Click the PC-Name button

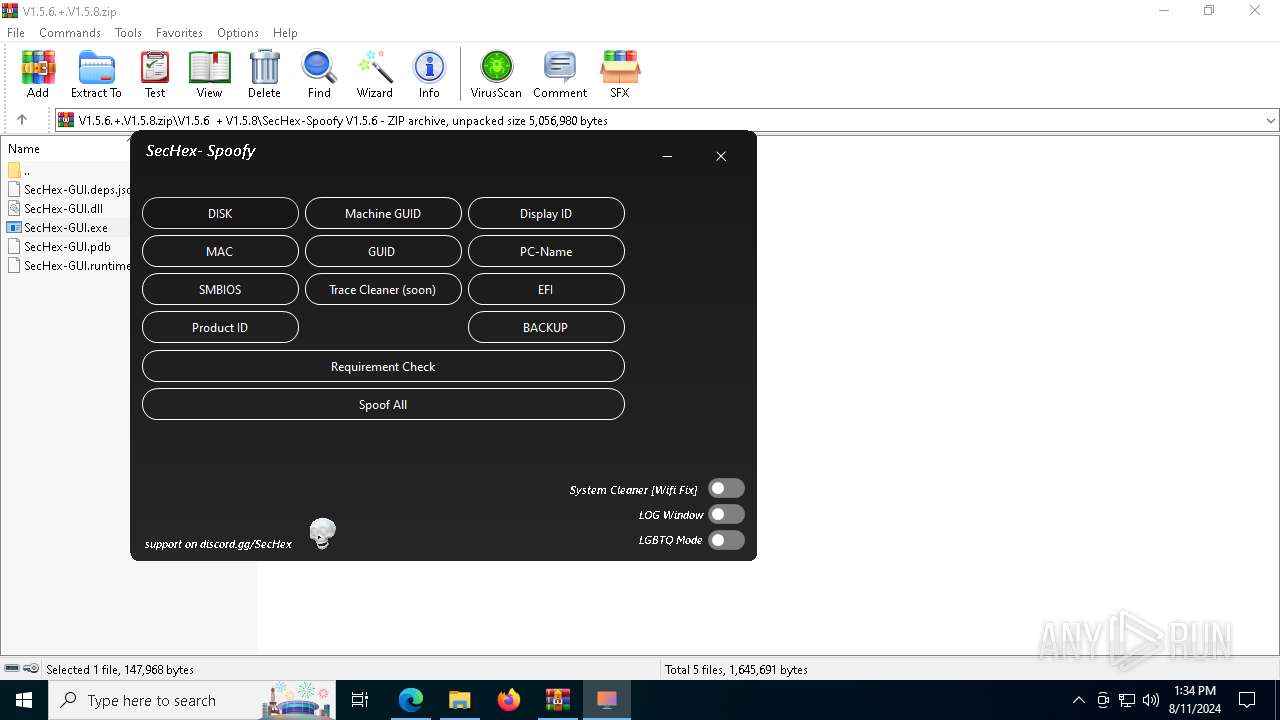(x=546, y=251)
